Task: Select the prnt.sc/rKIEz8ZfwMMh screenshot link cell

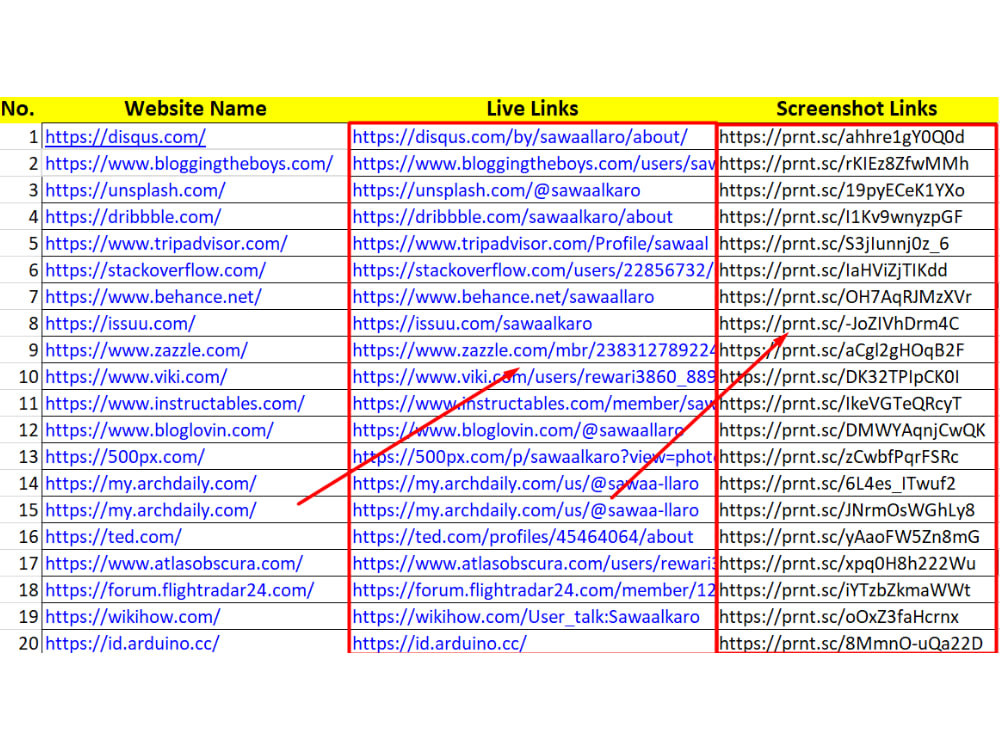Action: [x=857, y=164]
